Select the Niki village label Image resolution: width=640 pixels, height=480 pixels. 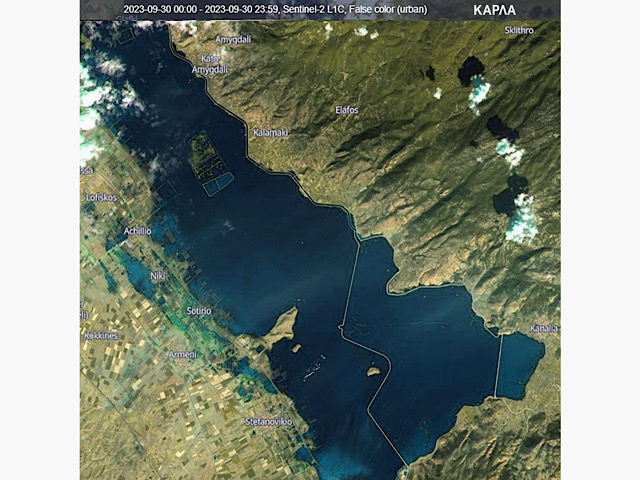[x=157, y=275]
